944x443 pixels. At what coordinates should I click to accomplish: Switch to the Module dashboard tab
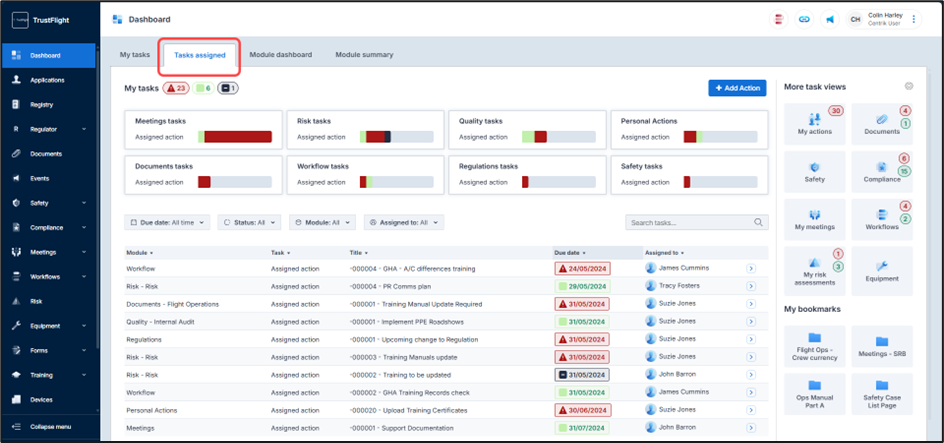(280, 55)
